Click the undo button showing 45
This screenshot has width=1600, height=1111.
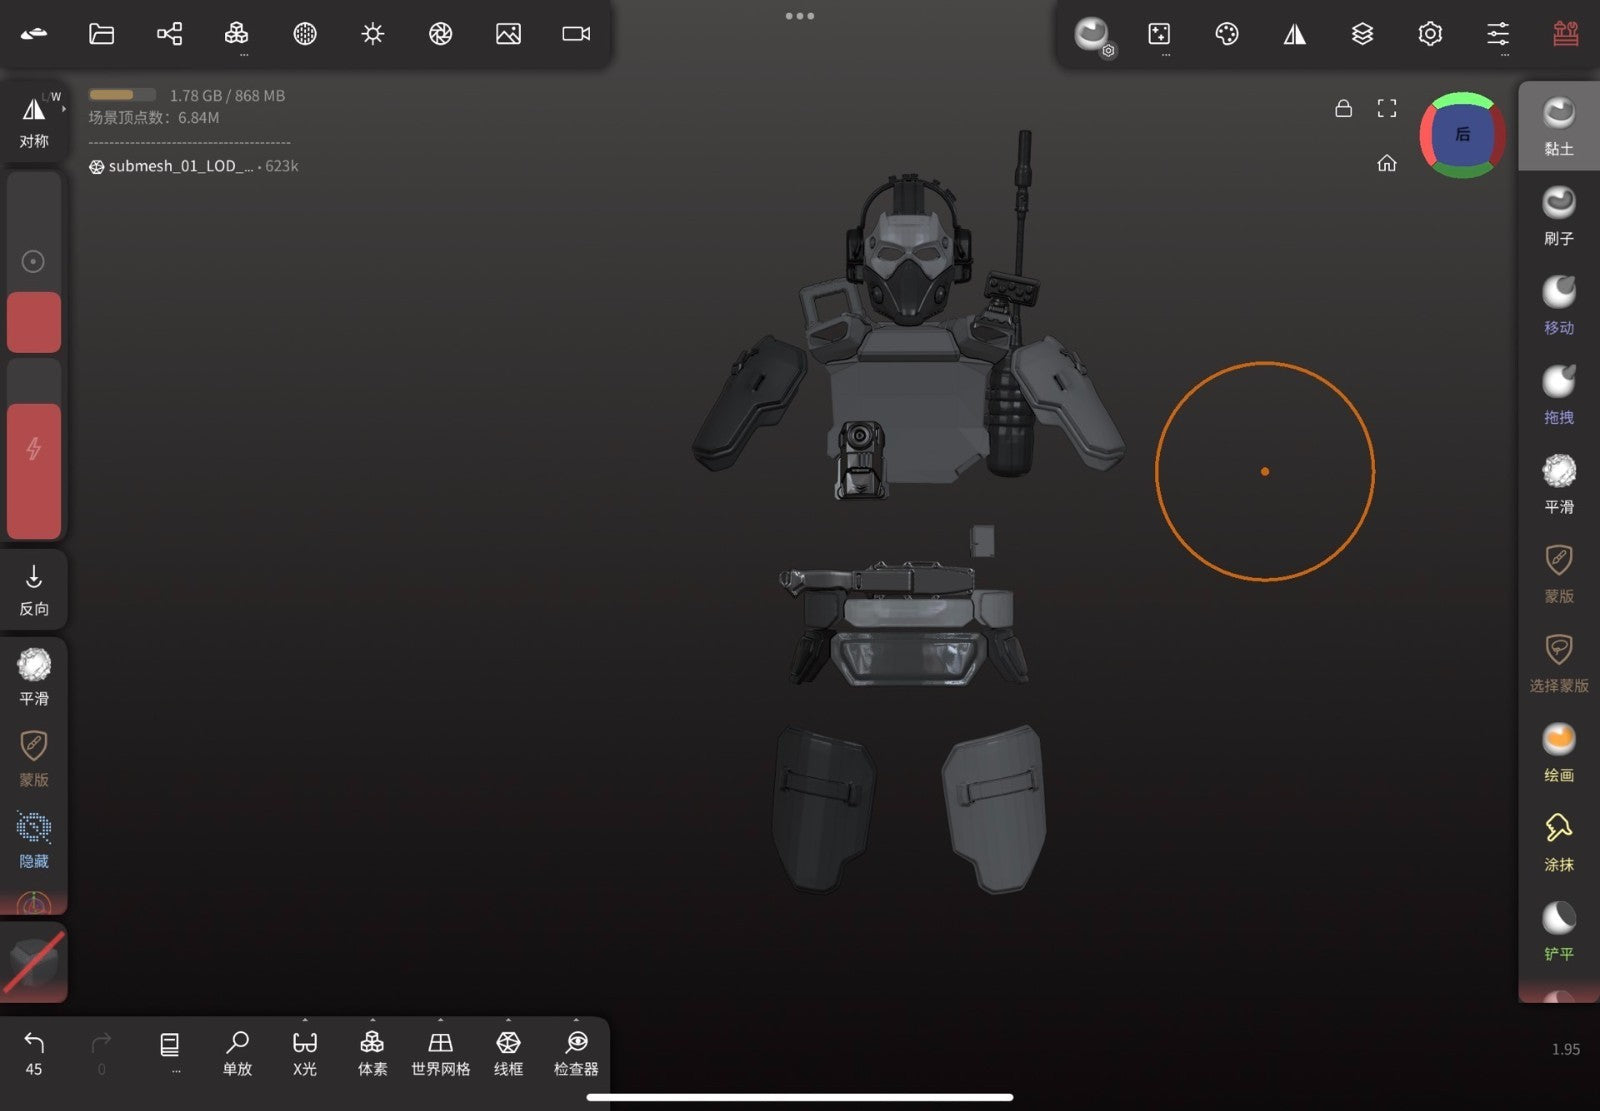34,1053
